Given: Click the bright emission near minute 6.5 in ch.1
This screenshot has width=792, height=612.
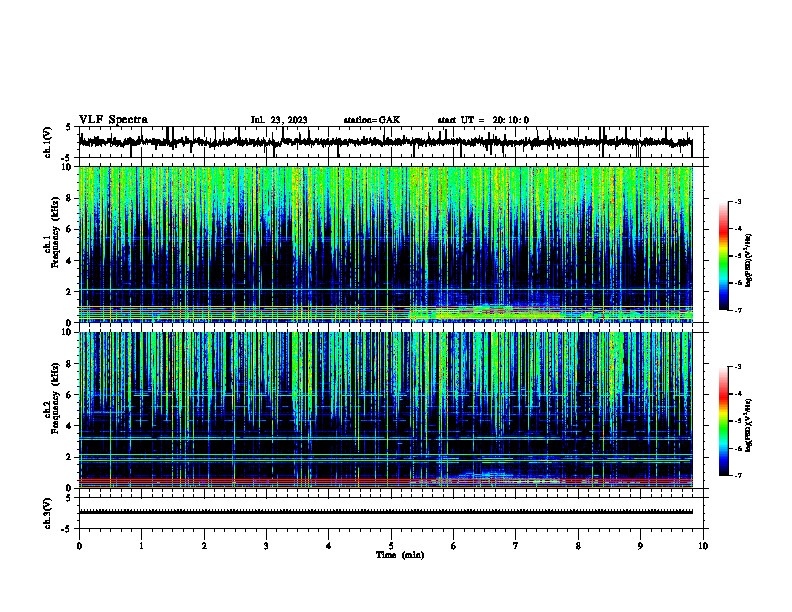Looking at the screenshot, I should (x=485, y=309).
